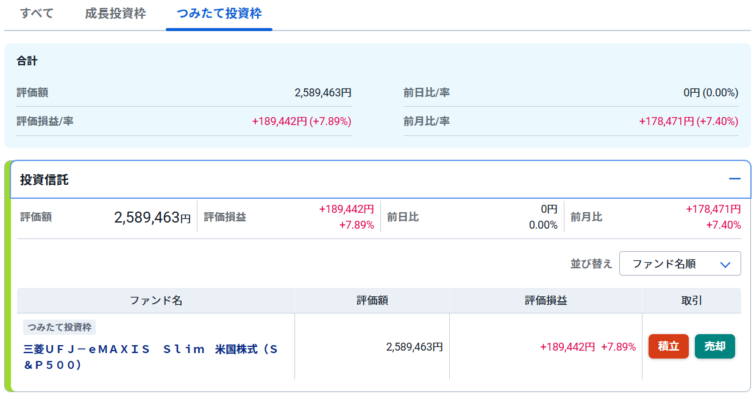
Task: Click the green 売却 button
Action: [x=715, y=346]
